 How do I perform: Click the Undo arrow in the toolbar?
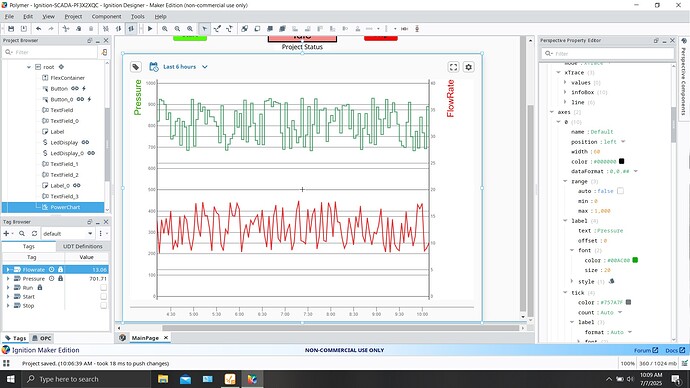click(39, 29)
